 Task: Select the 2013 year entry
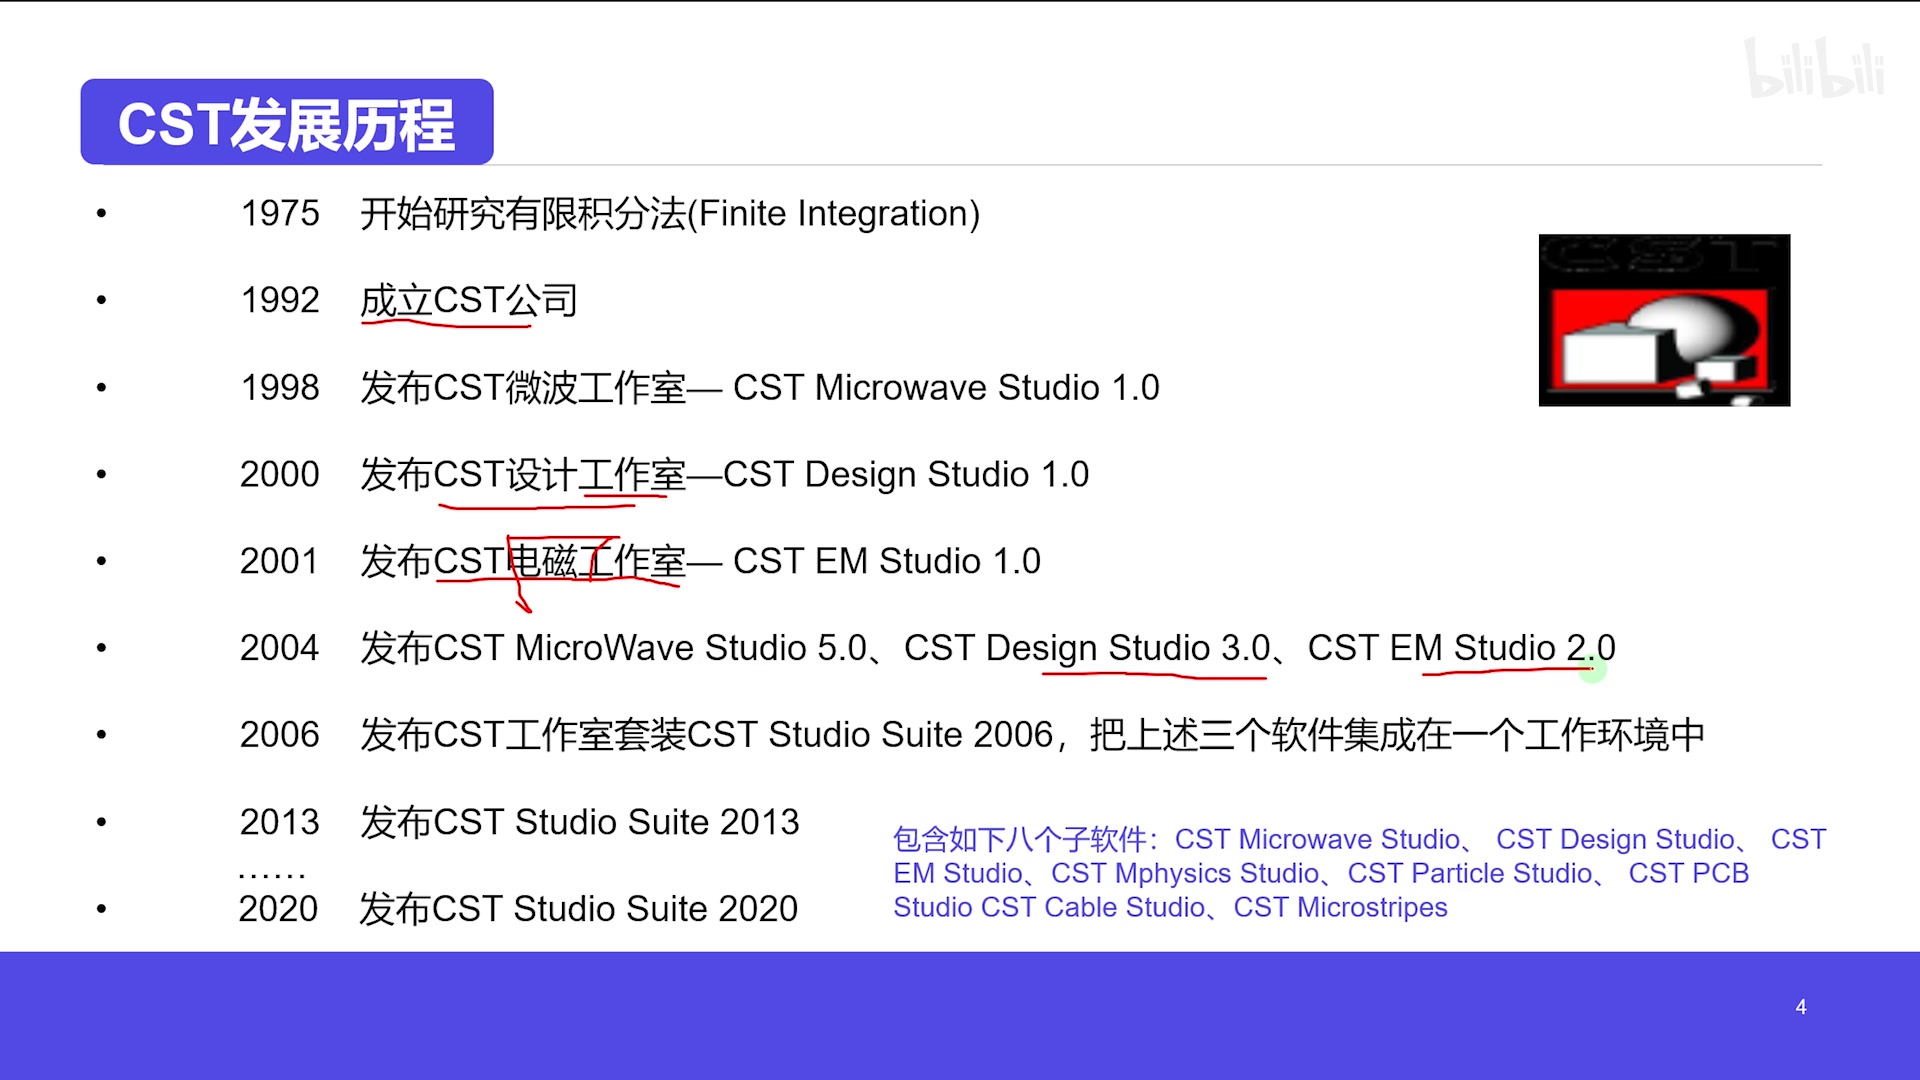280,822
